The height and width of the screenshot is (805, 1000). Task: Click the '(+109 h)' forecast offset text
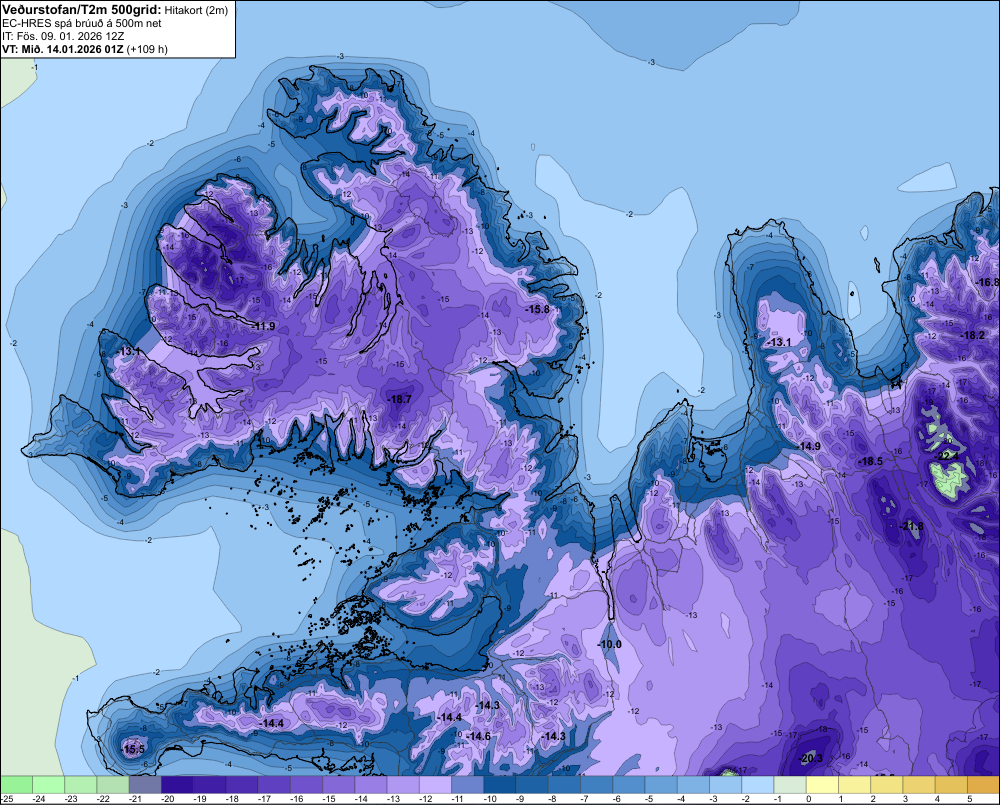tap(147, 49)
